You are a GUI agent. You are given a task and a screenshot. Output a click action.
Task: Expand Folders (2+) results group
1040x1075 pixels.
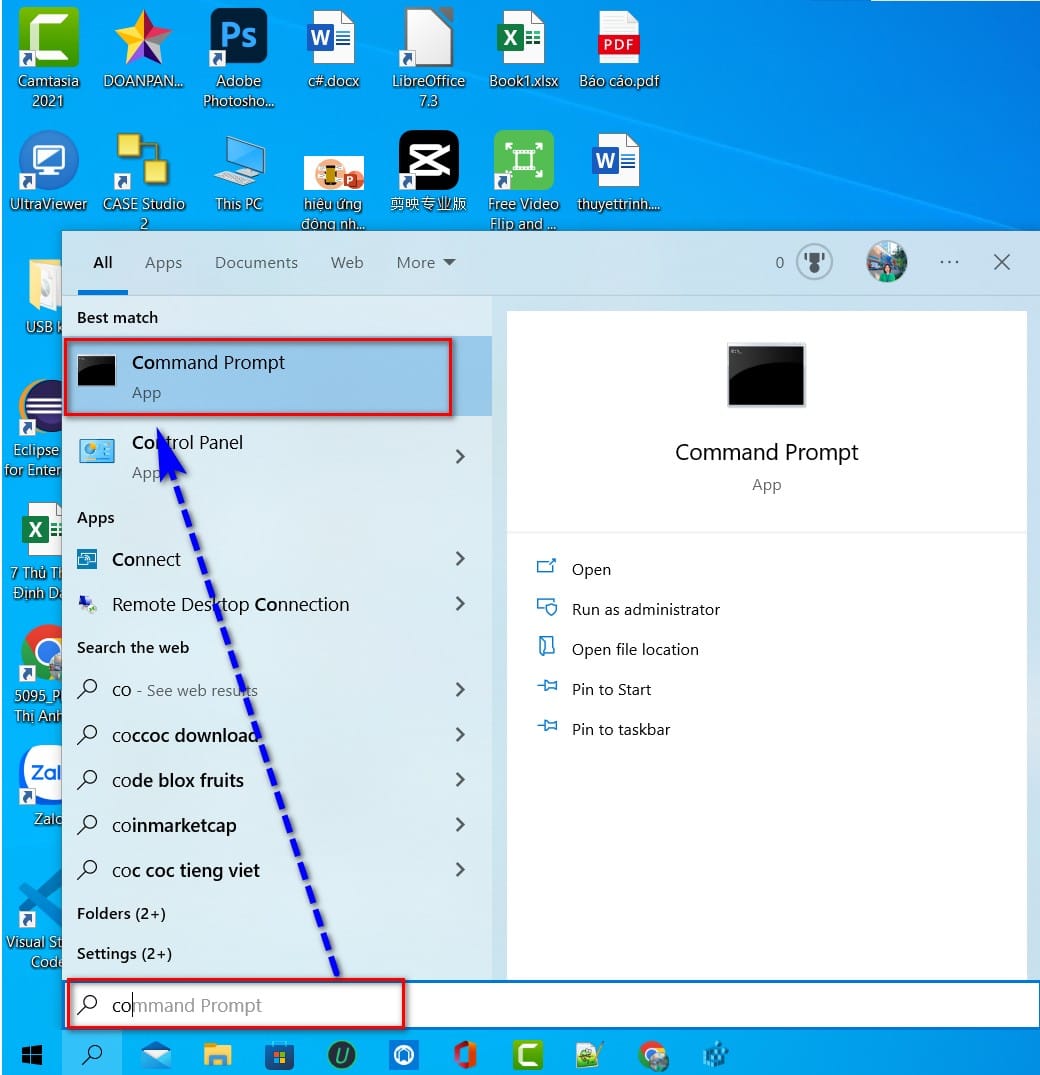click(121, 913)
